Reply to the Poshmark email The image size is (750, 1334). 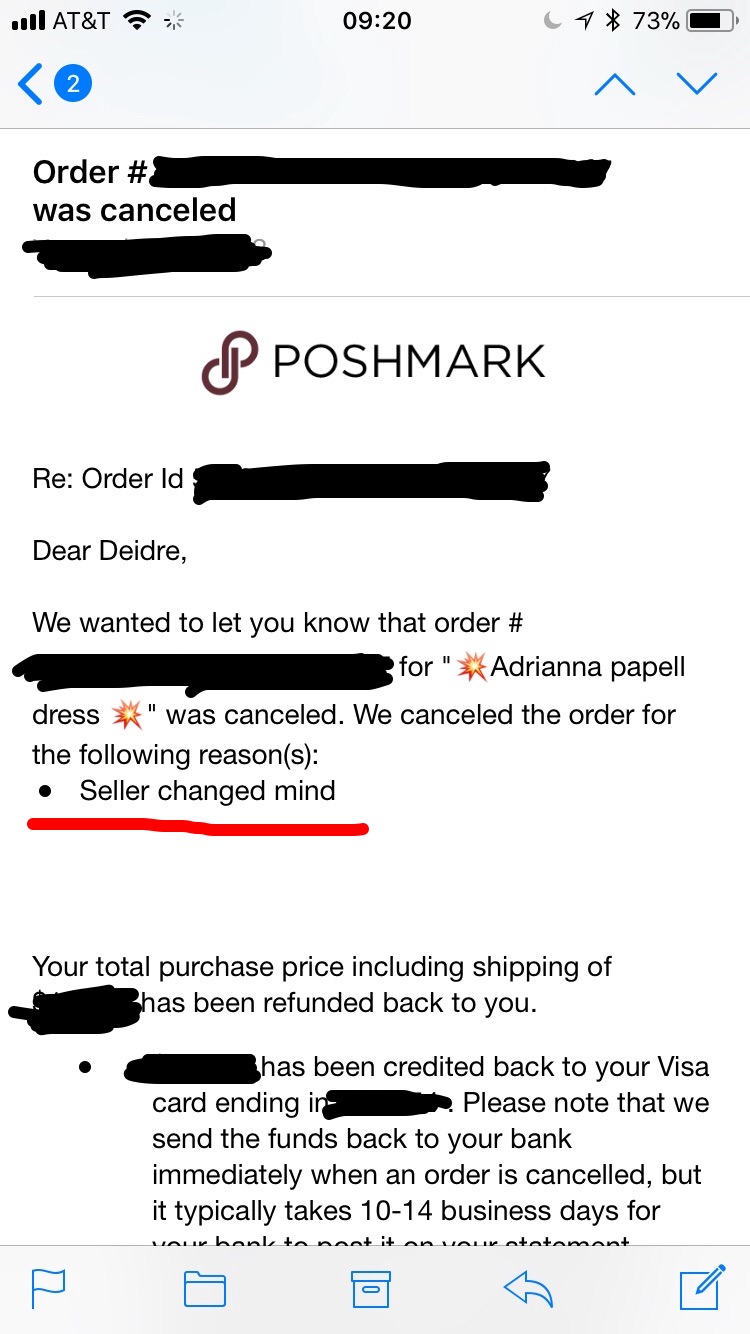(529, 1289)
